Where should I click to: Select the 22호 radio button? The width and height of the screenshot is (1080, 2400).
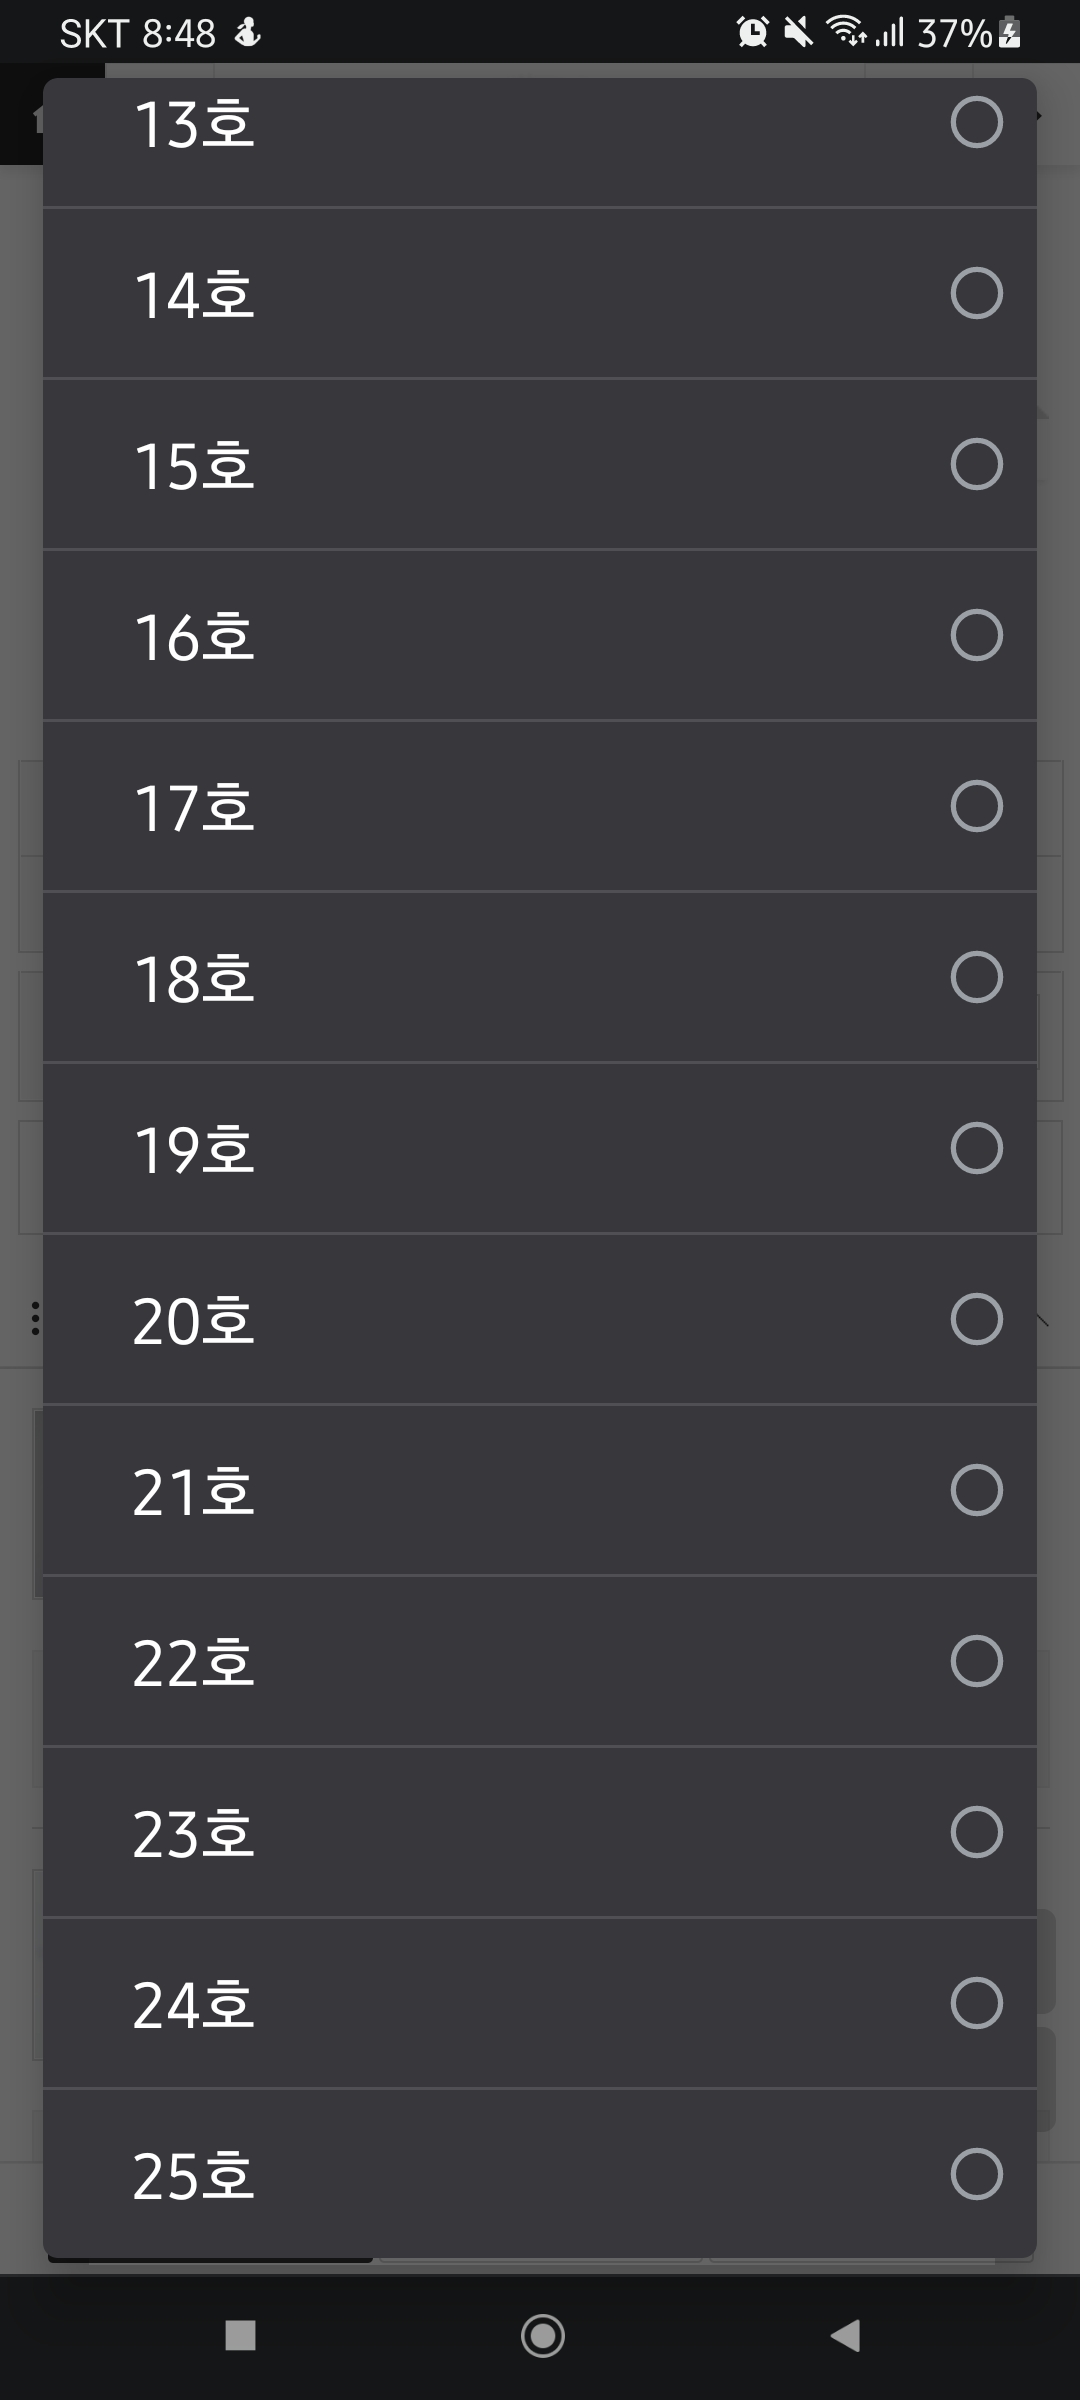[976, 1661]
